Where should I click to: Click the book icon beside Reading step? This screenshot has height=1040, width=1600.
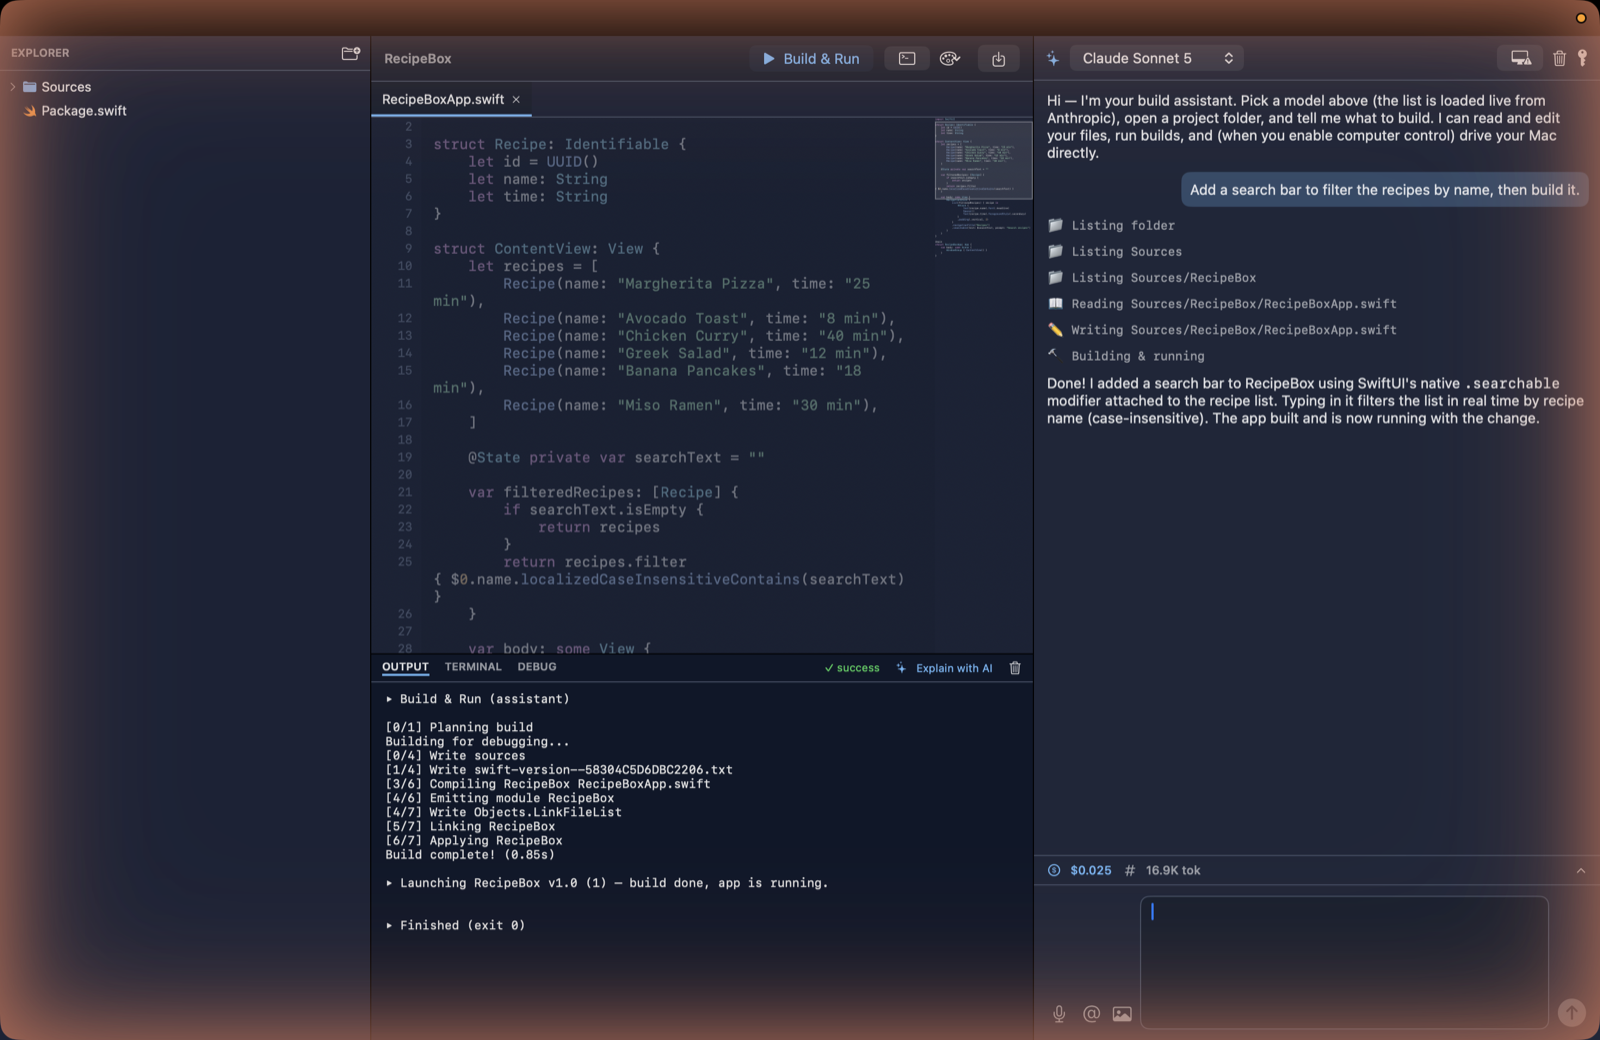point(1055,303)
